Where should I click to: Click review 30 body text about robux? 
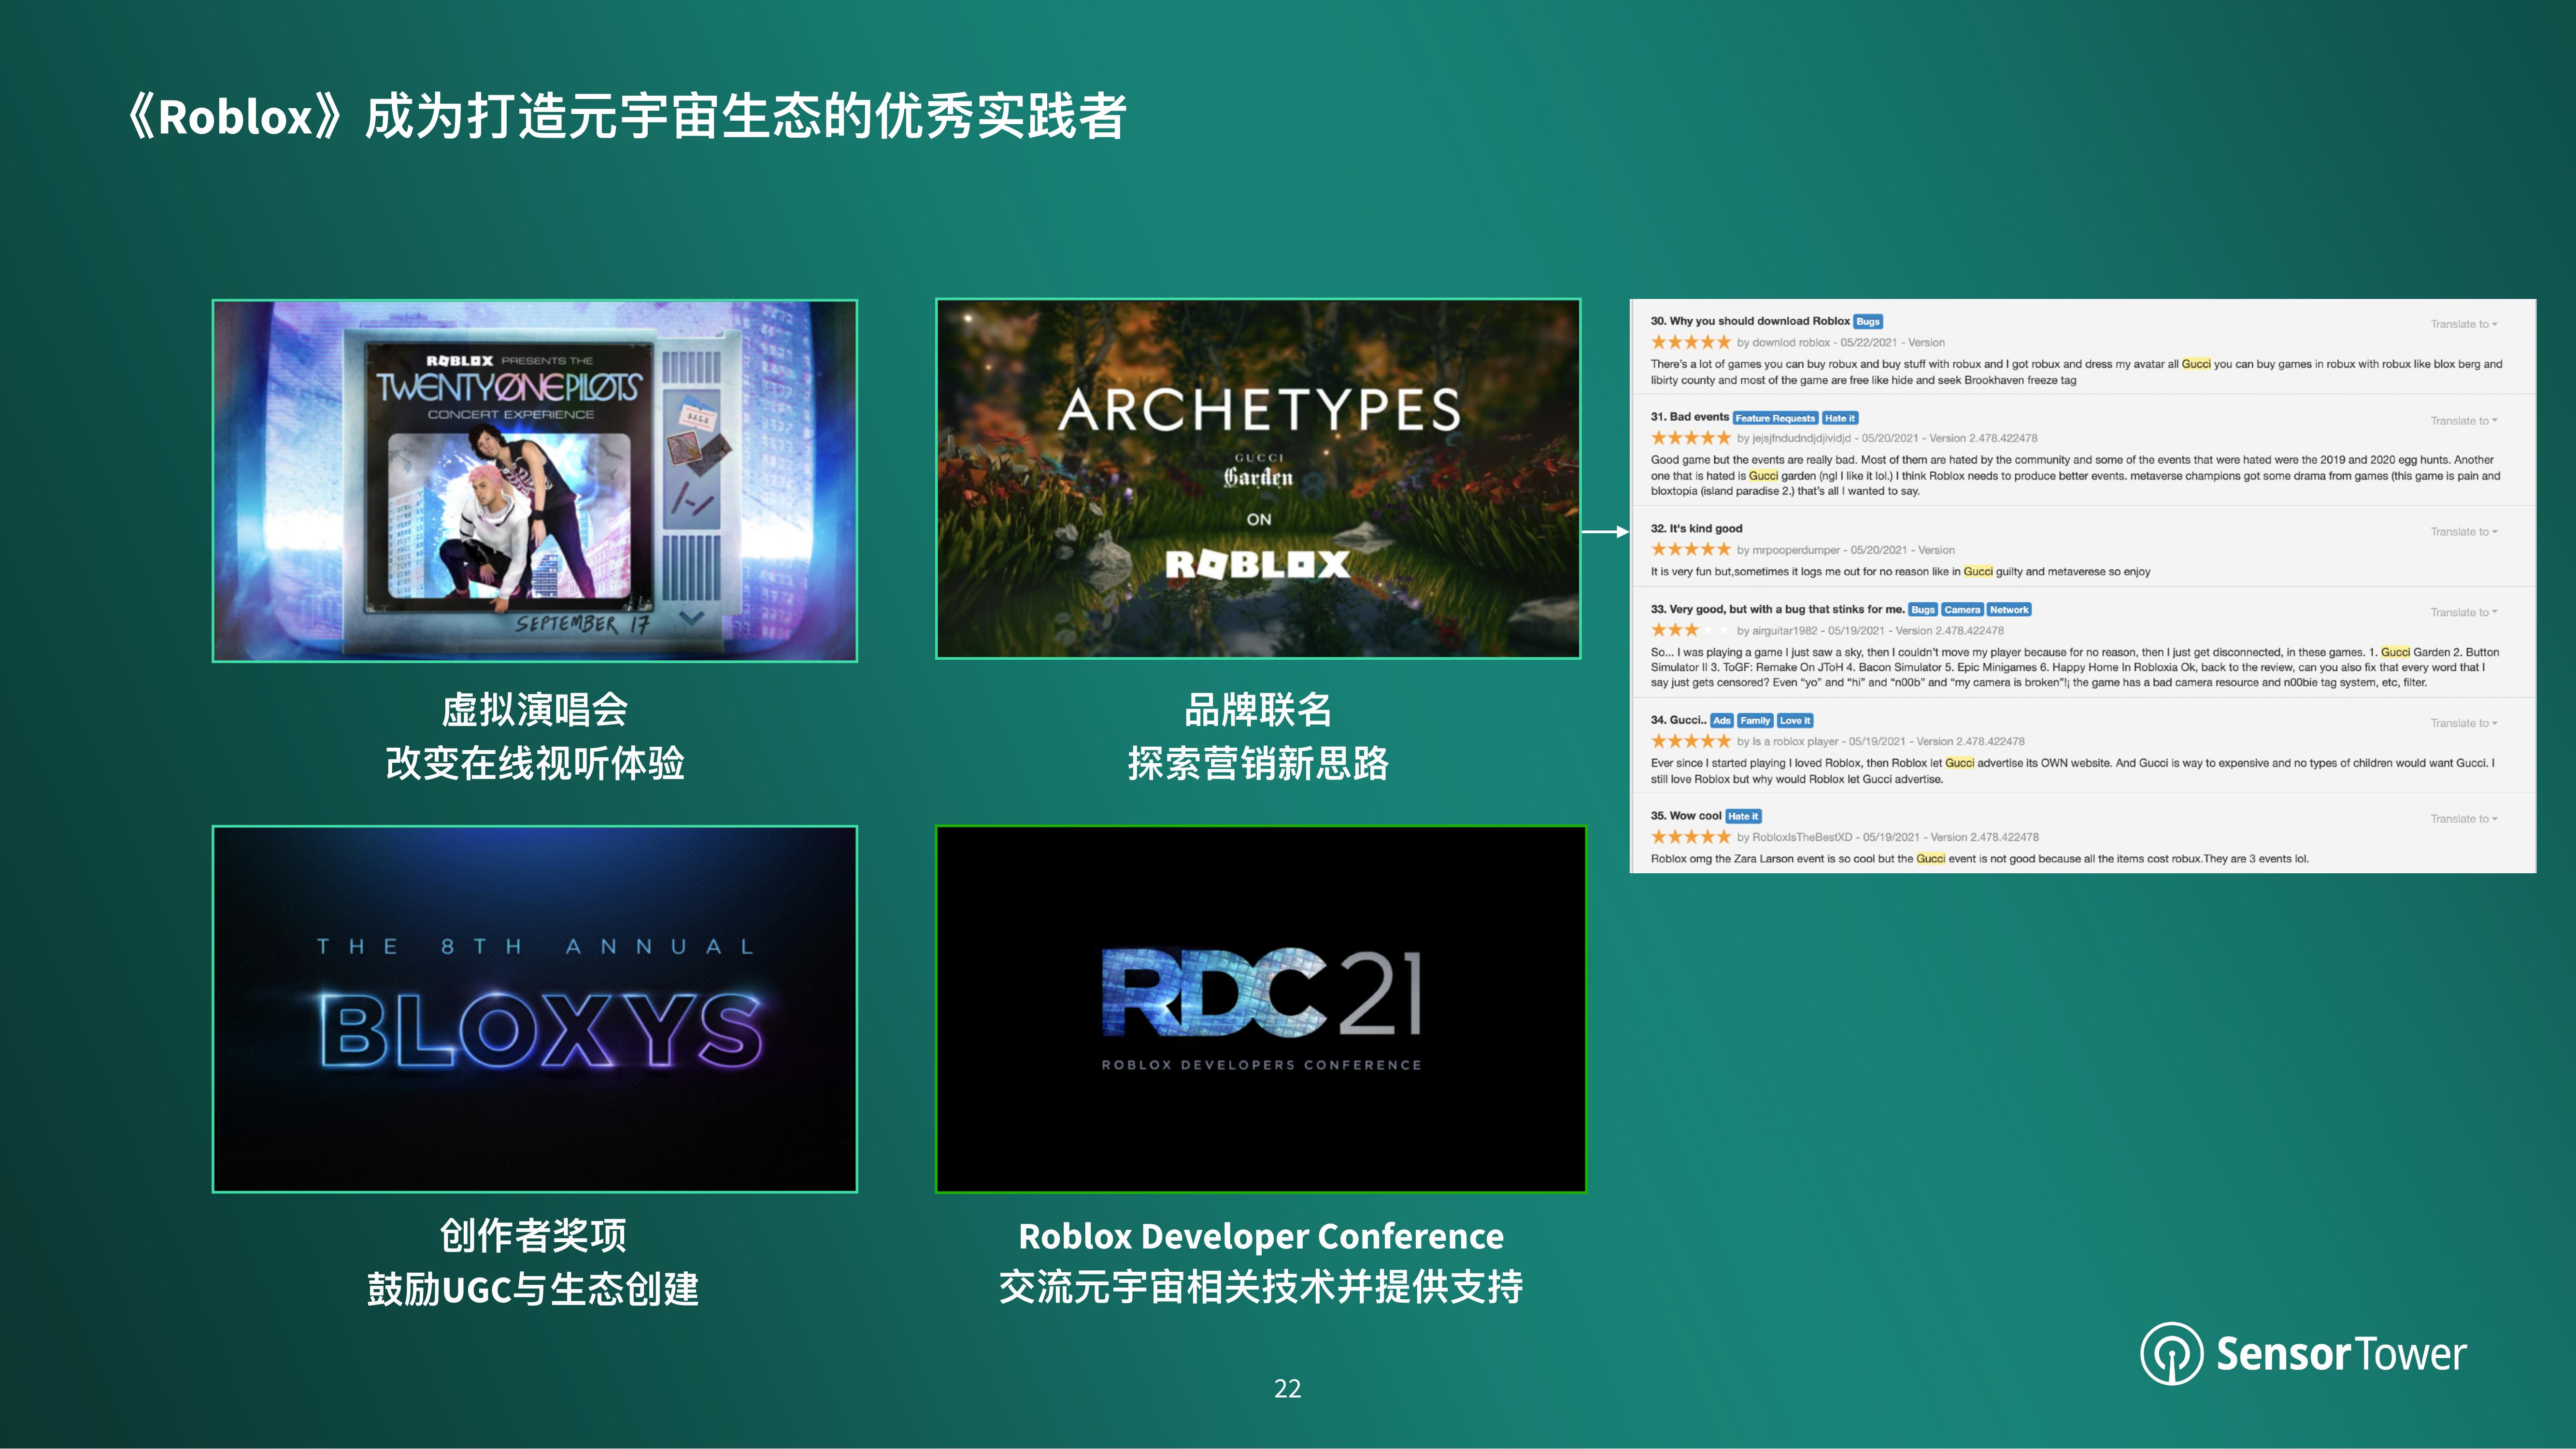(x=2077, y=372)
